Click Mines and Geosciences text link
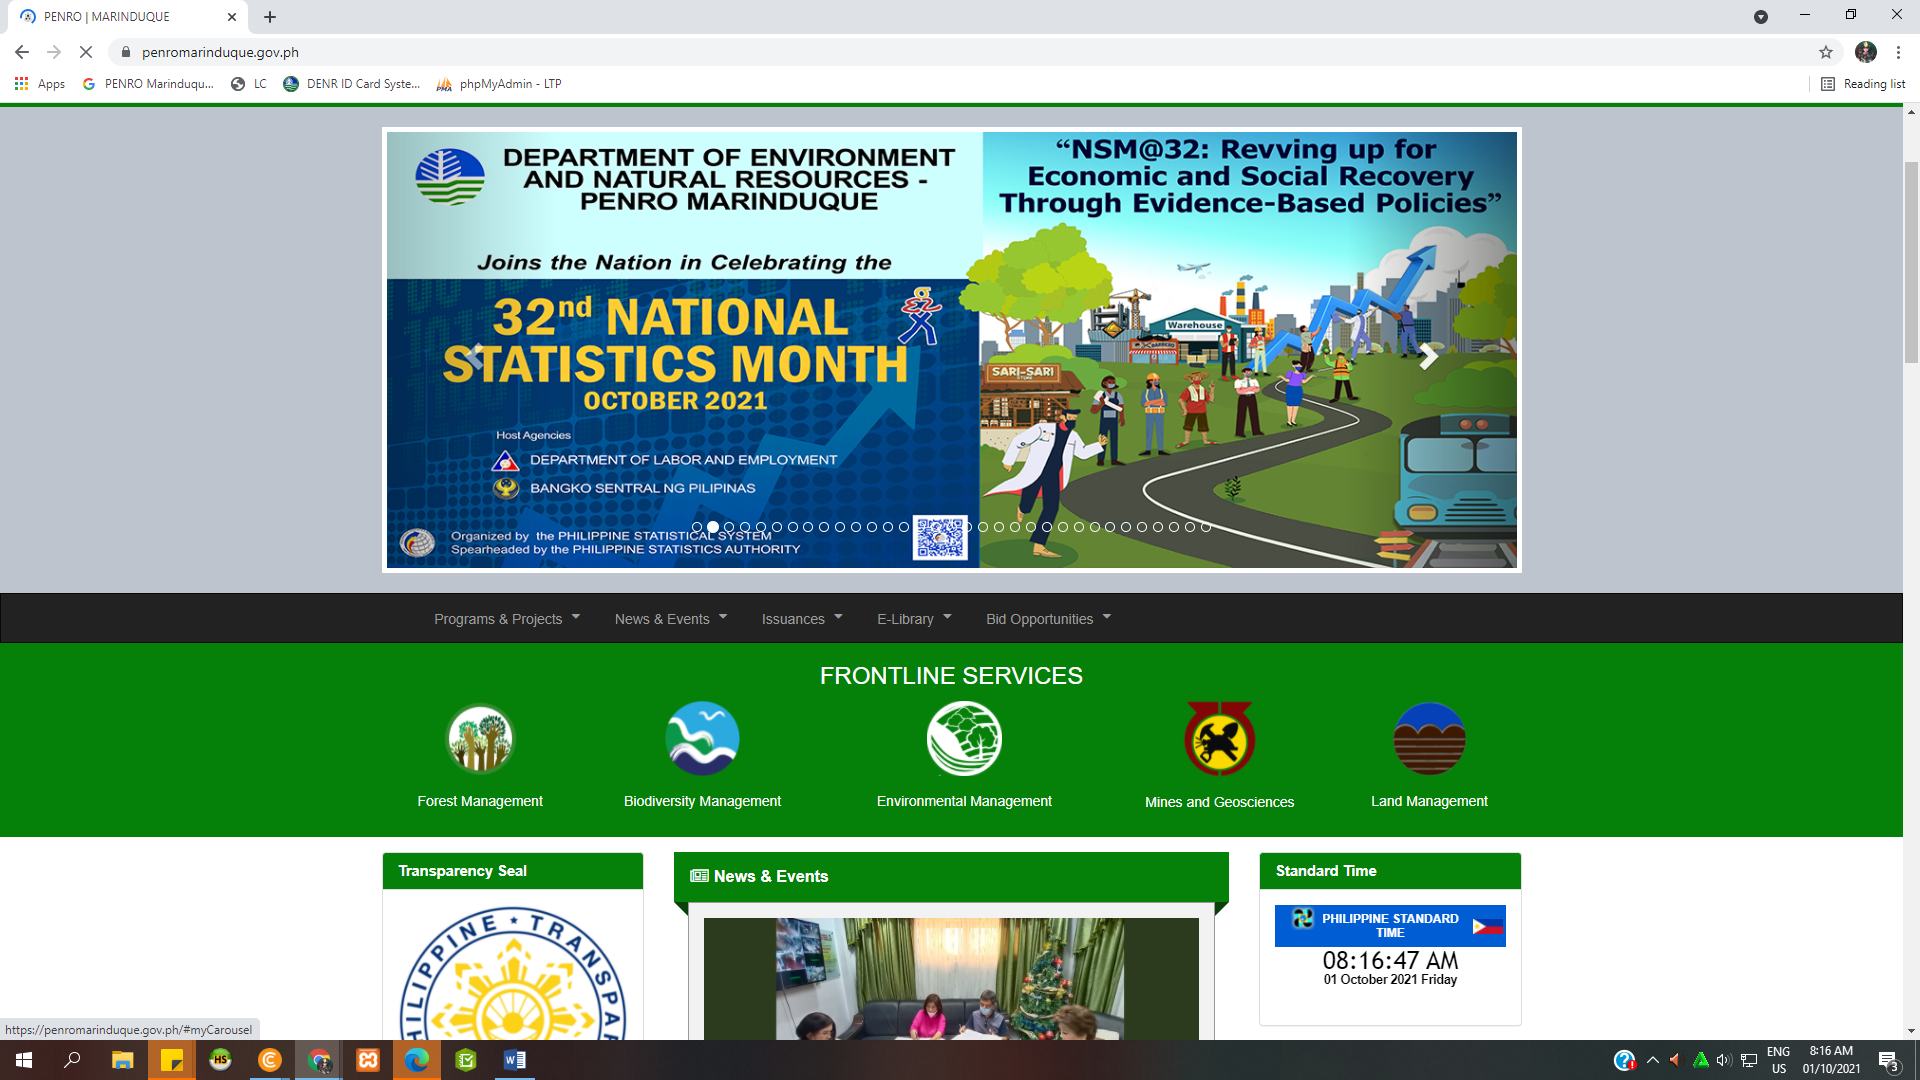Viewport: 1920px width, 1080px height. tap(1219, 802)
